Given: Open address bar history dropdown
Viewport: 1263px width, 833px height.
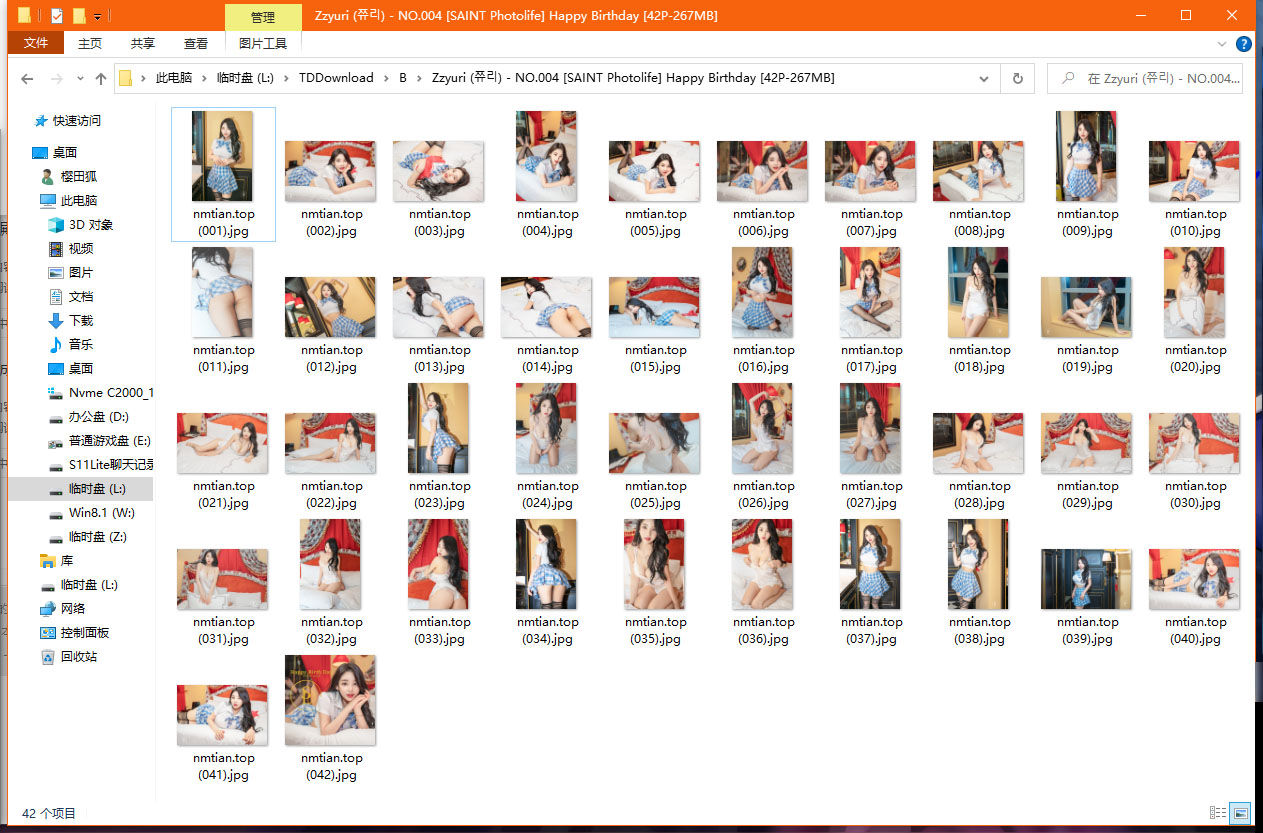Looking at the screenshot, I should tap(984, 78).
